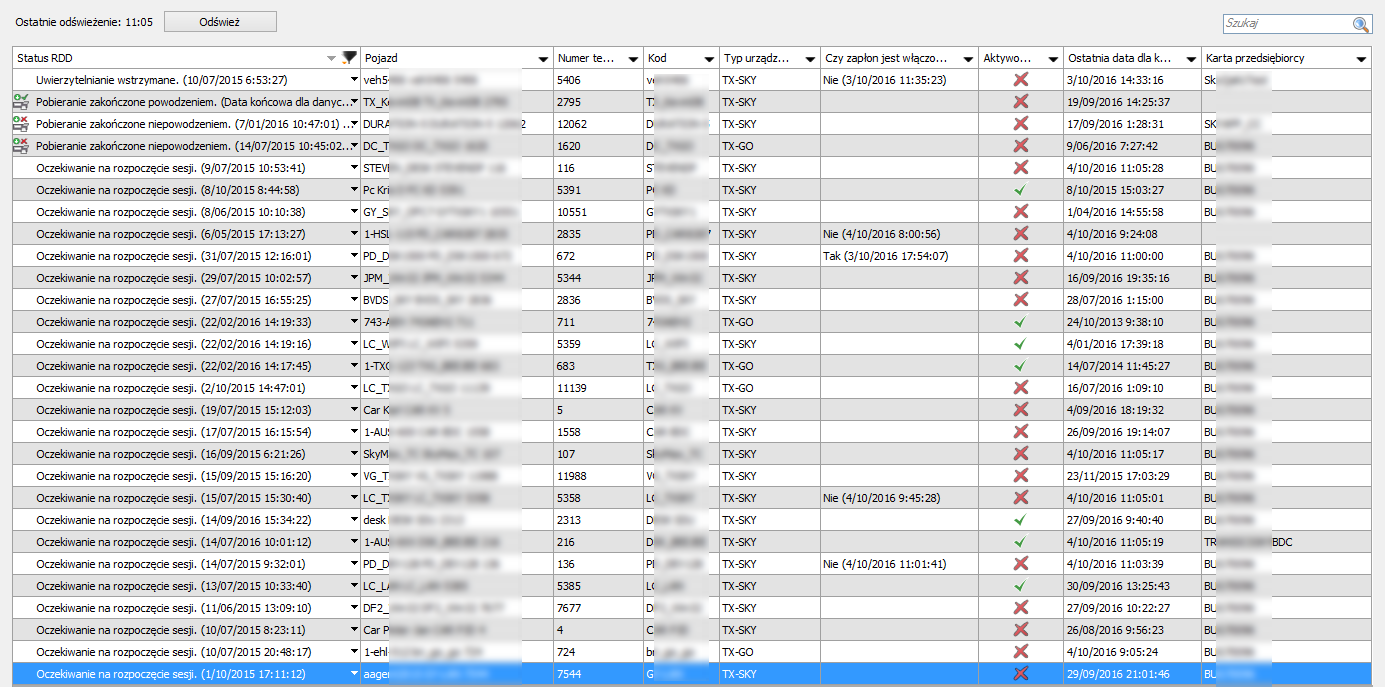Focus the Szukaj search field
The image size is (1385, 687).
pos(1285,25)
